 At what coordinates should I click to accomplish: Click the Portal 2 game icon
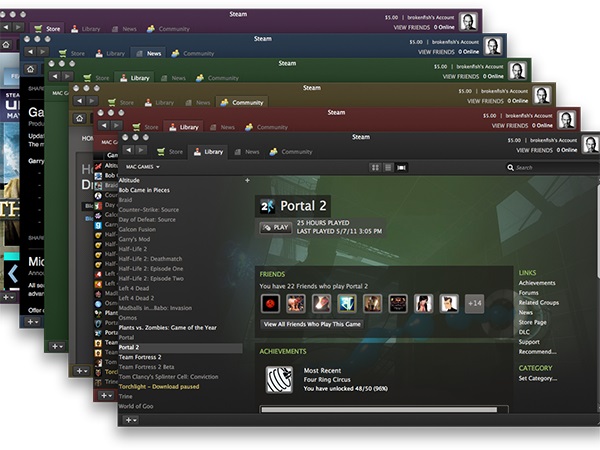(x=267, y=206)
